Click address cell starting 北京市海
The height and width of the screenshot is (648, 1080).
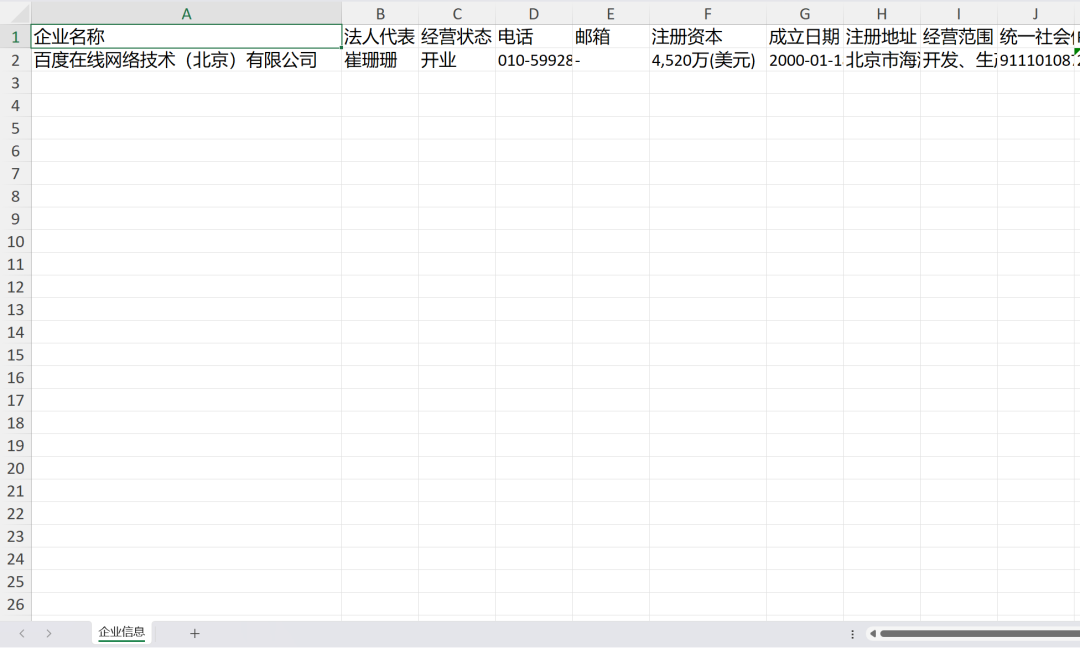point(882,60)
